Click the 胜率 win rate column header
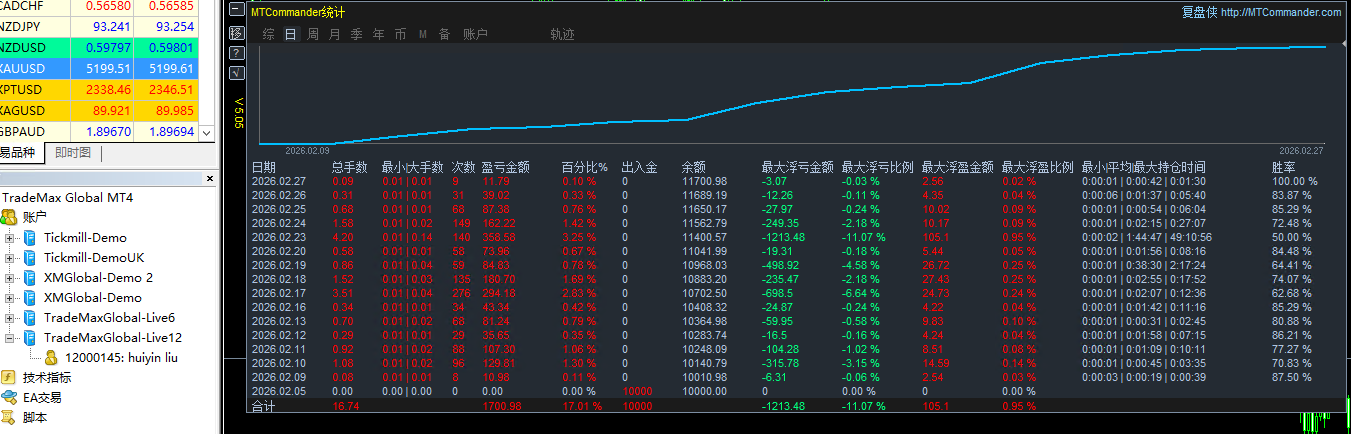Viewport: 1351px width, 434px height. pos(1283,167)
